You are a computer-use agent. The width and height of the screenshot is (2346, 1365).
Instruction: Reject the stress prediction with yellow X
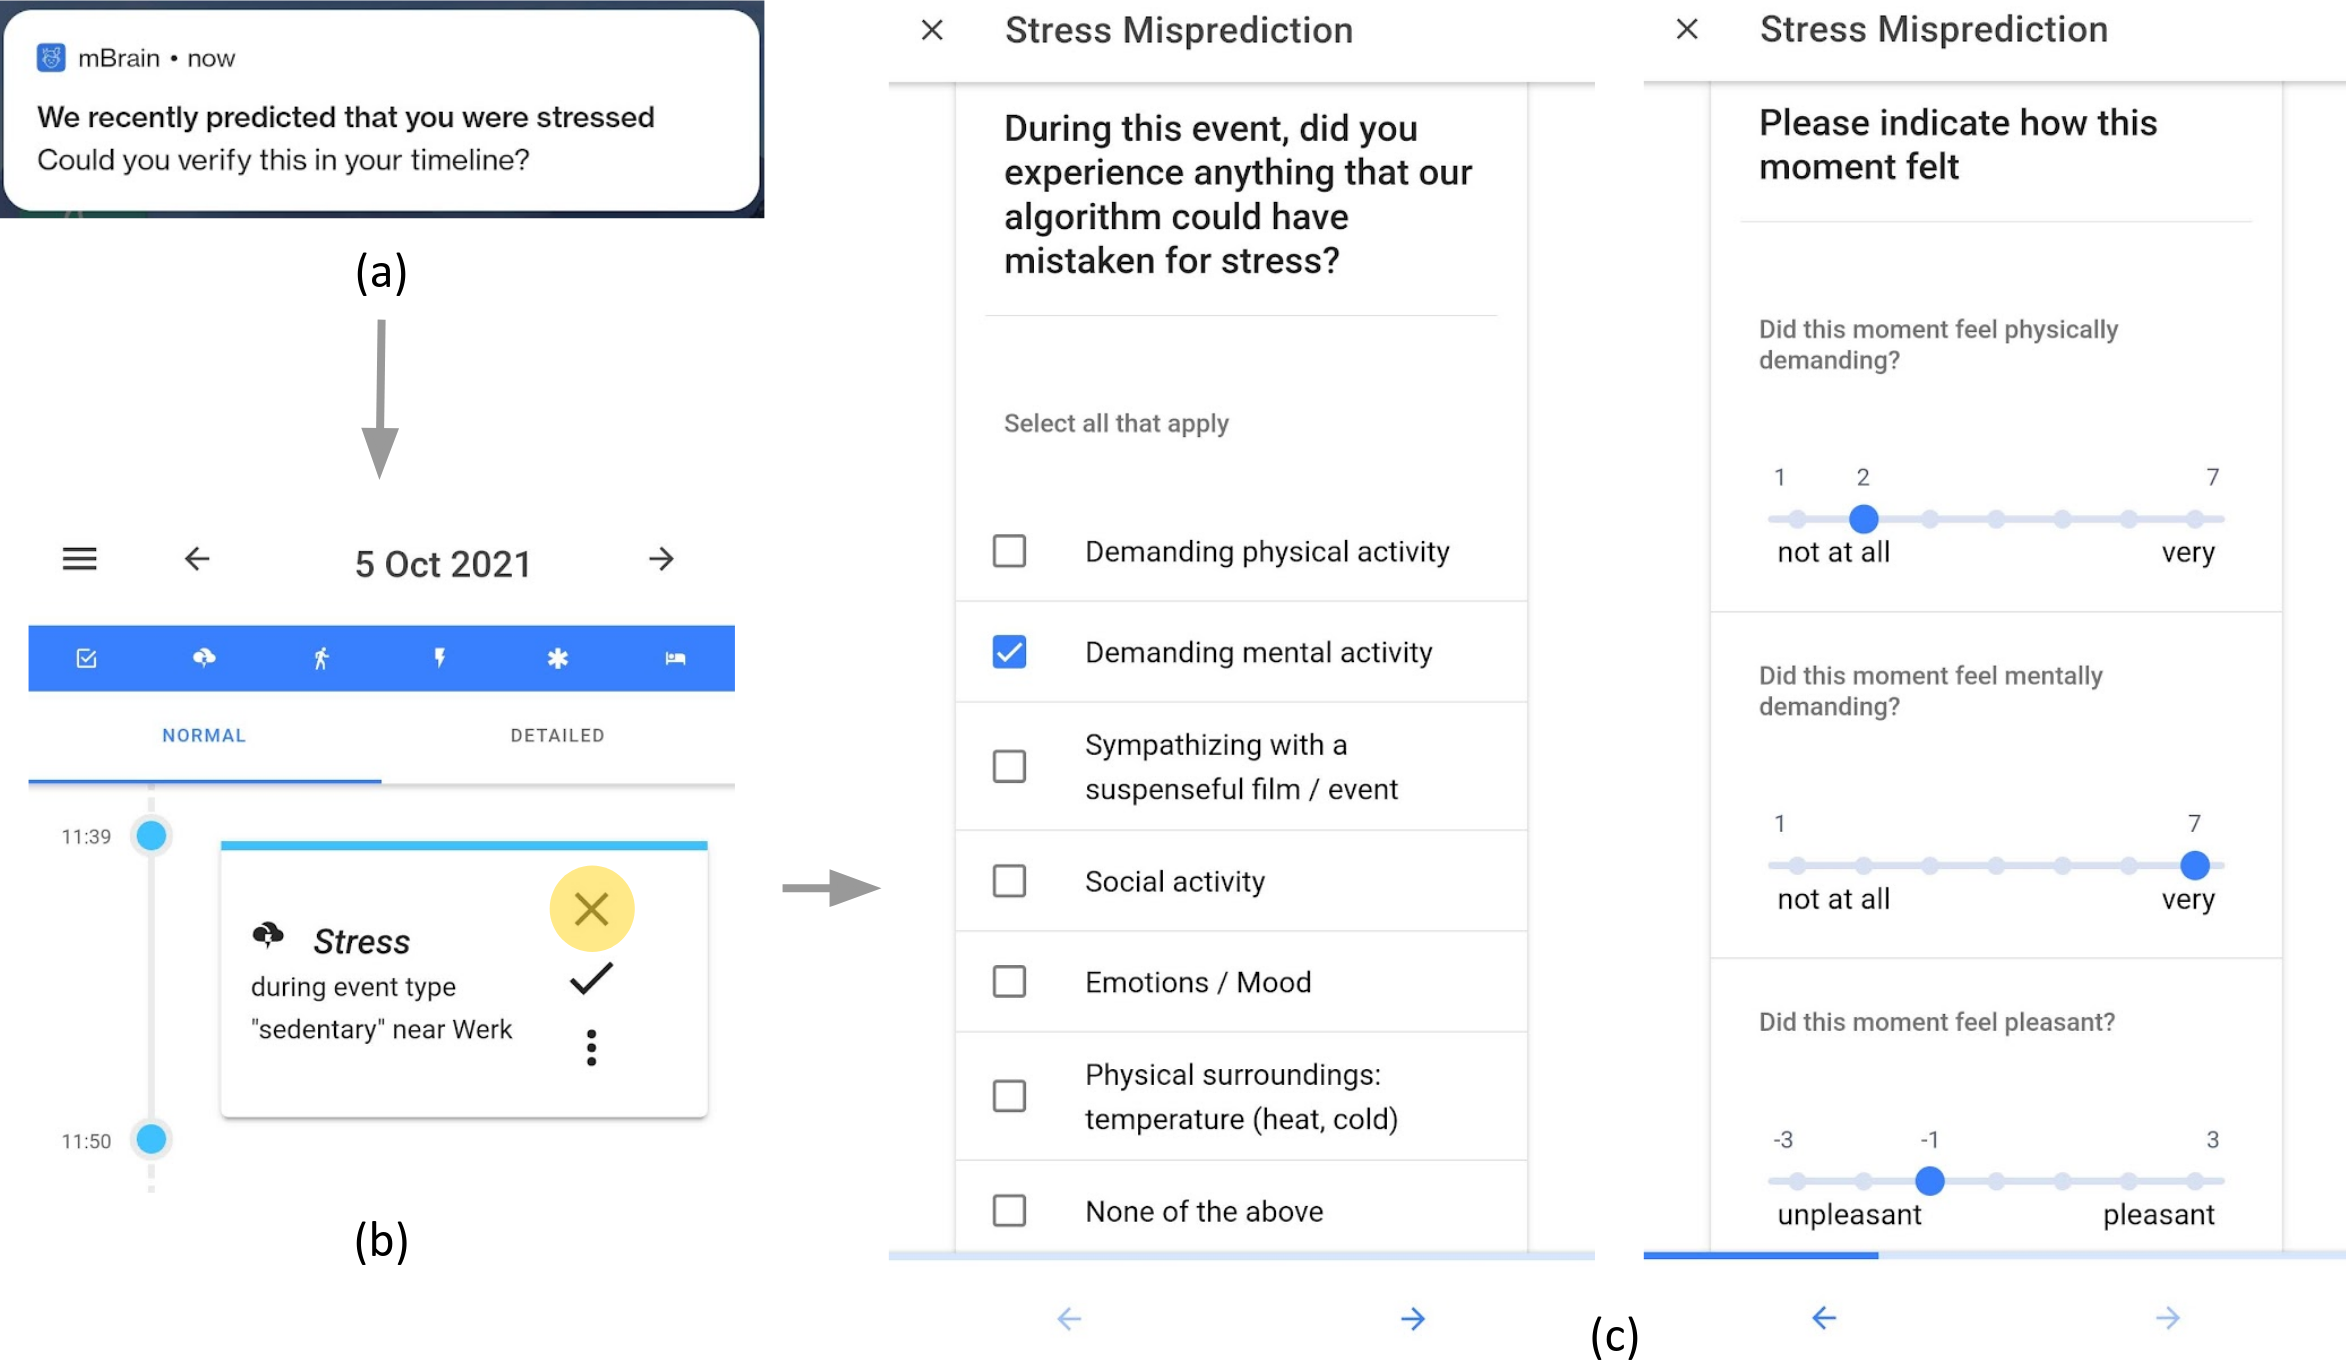592,909
